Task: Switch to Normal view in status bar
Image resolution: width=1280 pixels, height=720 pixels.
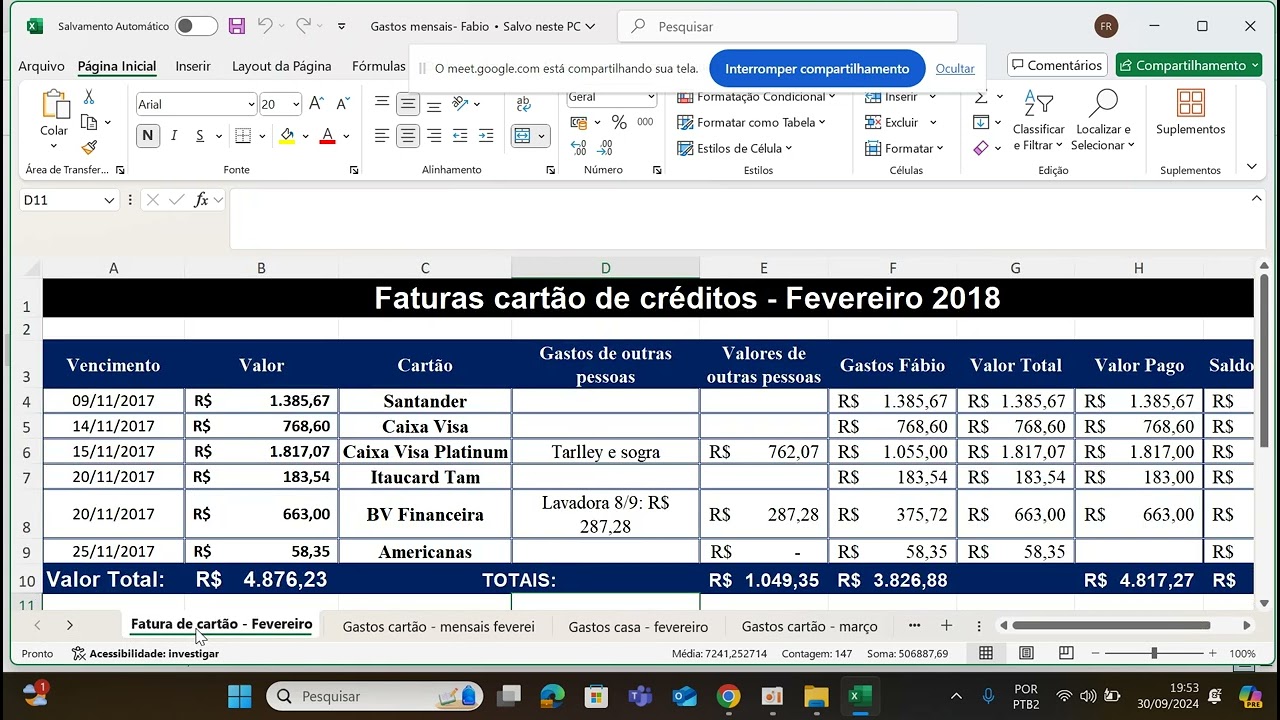Action: click(986, 653)
